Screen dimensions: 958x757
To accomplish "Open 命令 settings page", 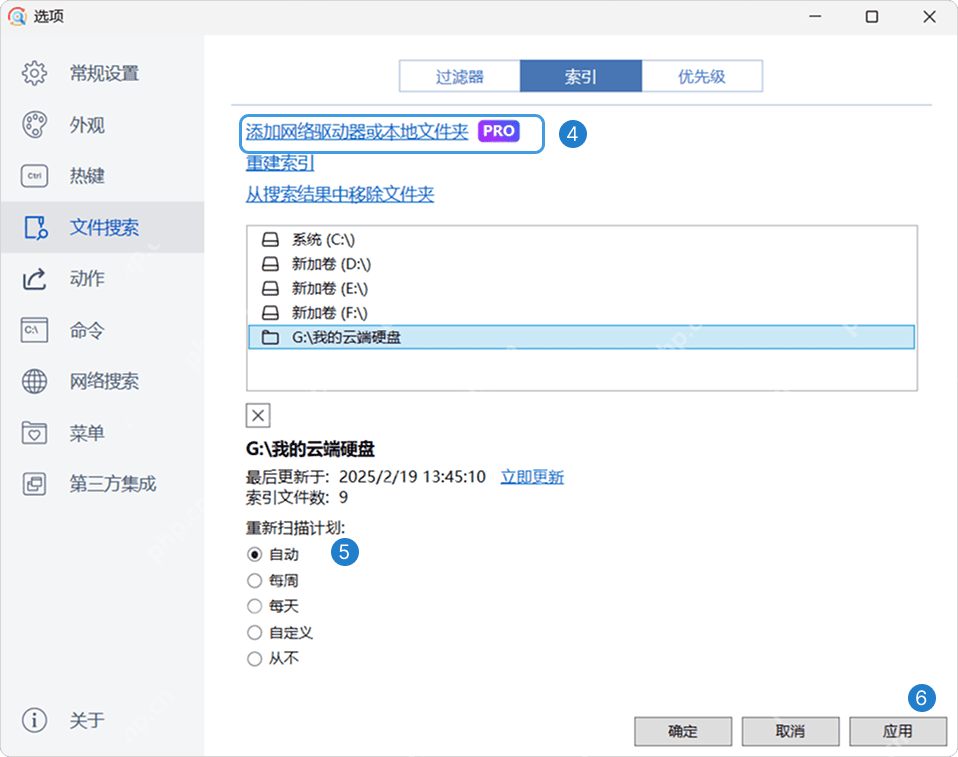I will click(x=102, y=331).
